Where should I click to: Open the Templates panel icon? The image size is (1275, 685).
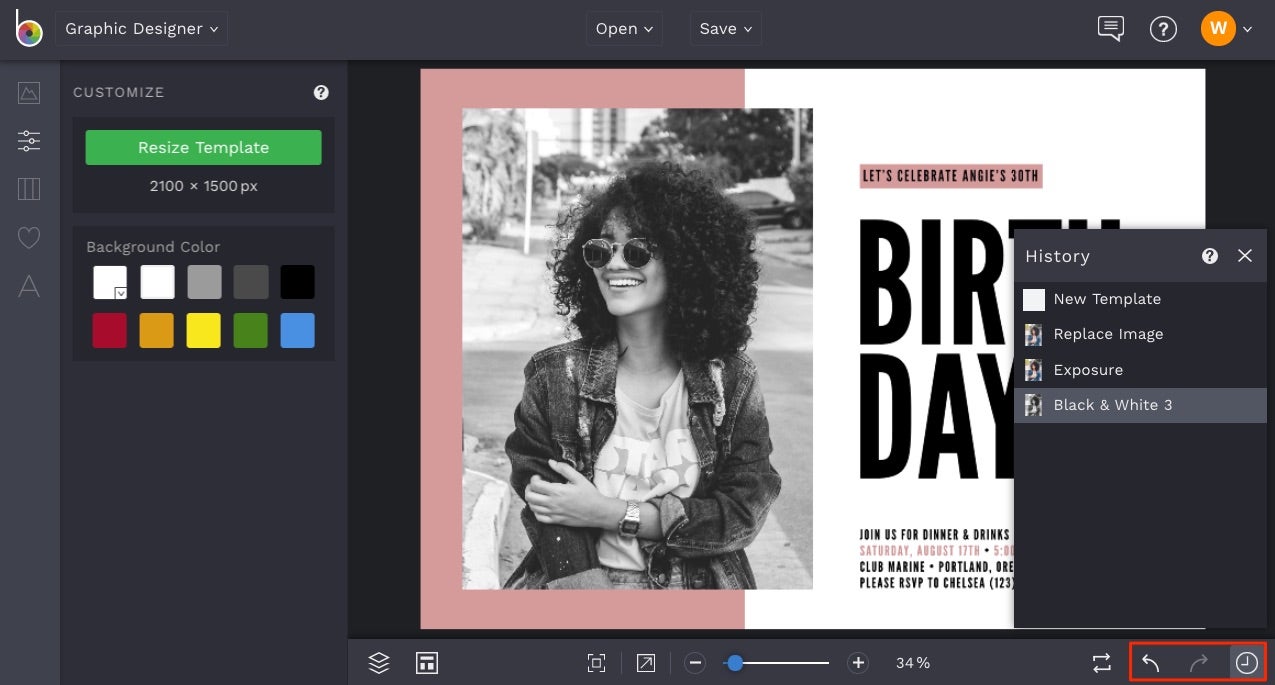click(x=28, y=189)
